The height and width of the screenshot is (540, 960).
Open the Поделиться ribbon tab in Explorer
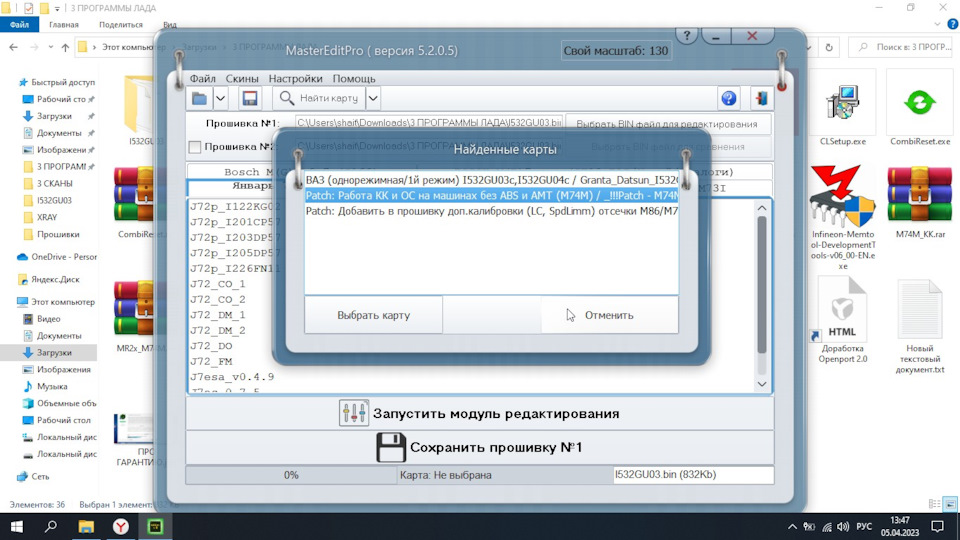tap(121, 24)
